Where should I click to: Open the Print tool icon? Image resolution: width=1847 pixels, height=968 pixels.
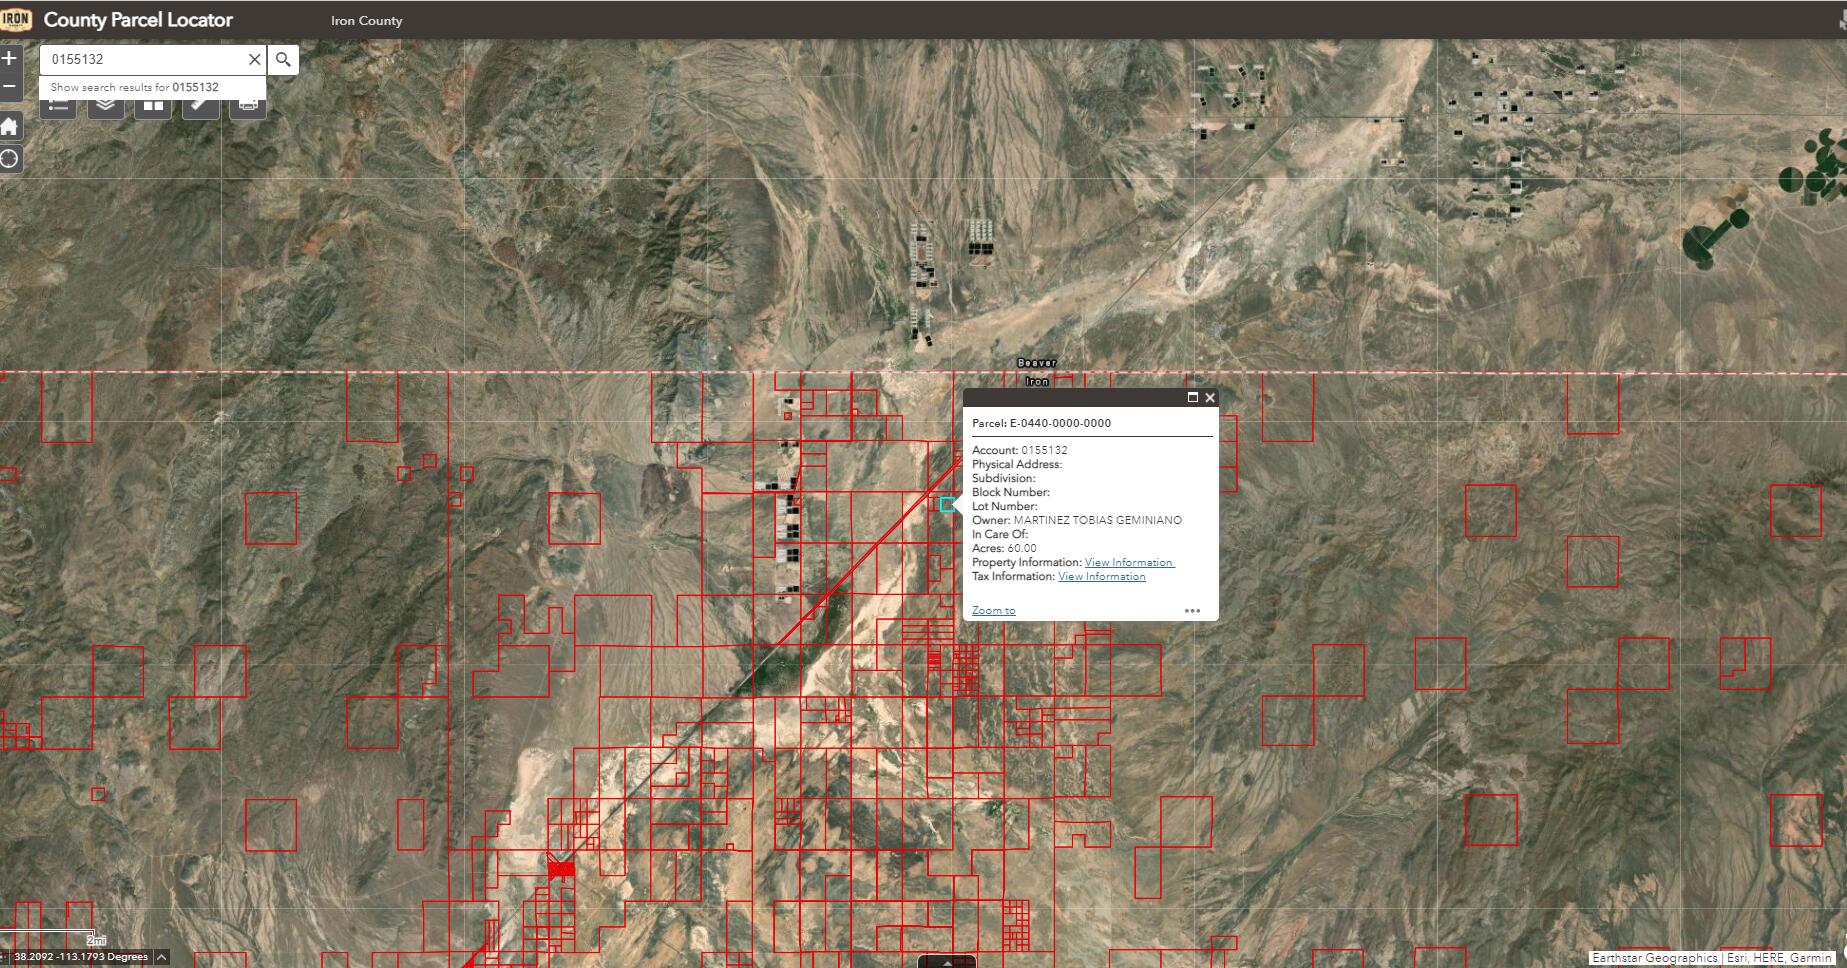[x=248, y=107]
